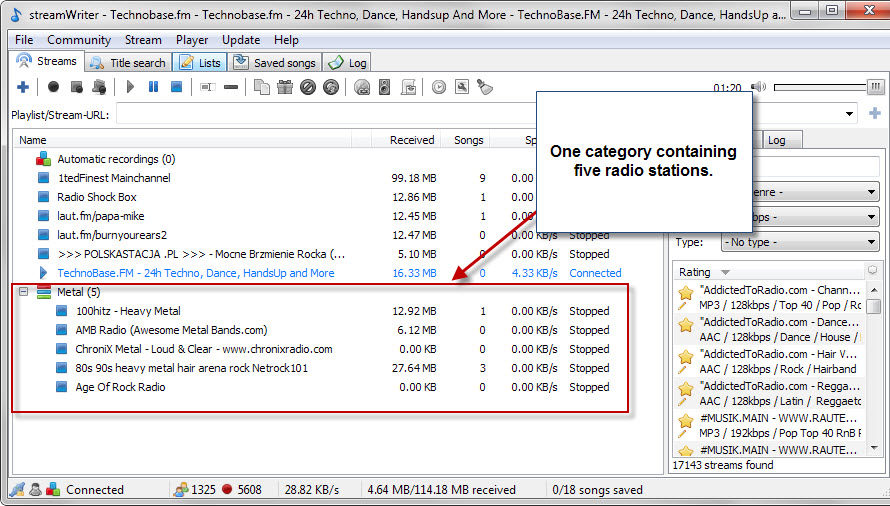Open the Player menu
The width and height of the screenshot is (890, 506).
192,40
